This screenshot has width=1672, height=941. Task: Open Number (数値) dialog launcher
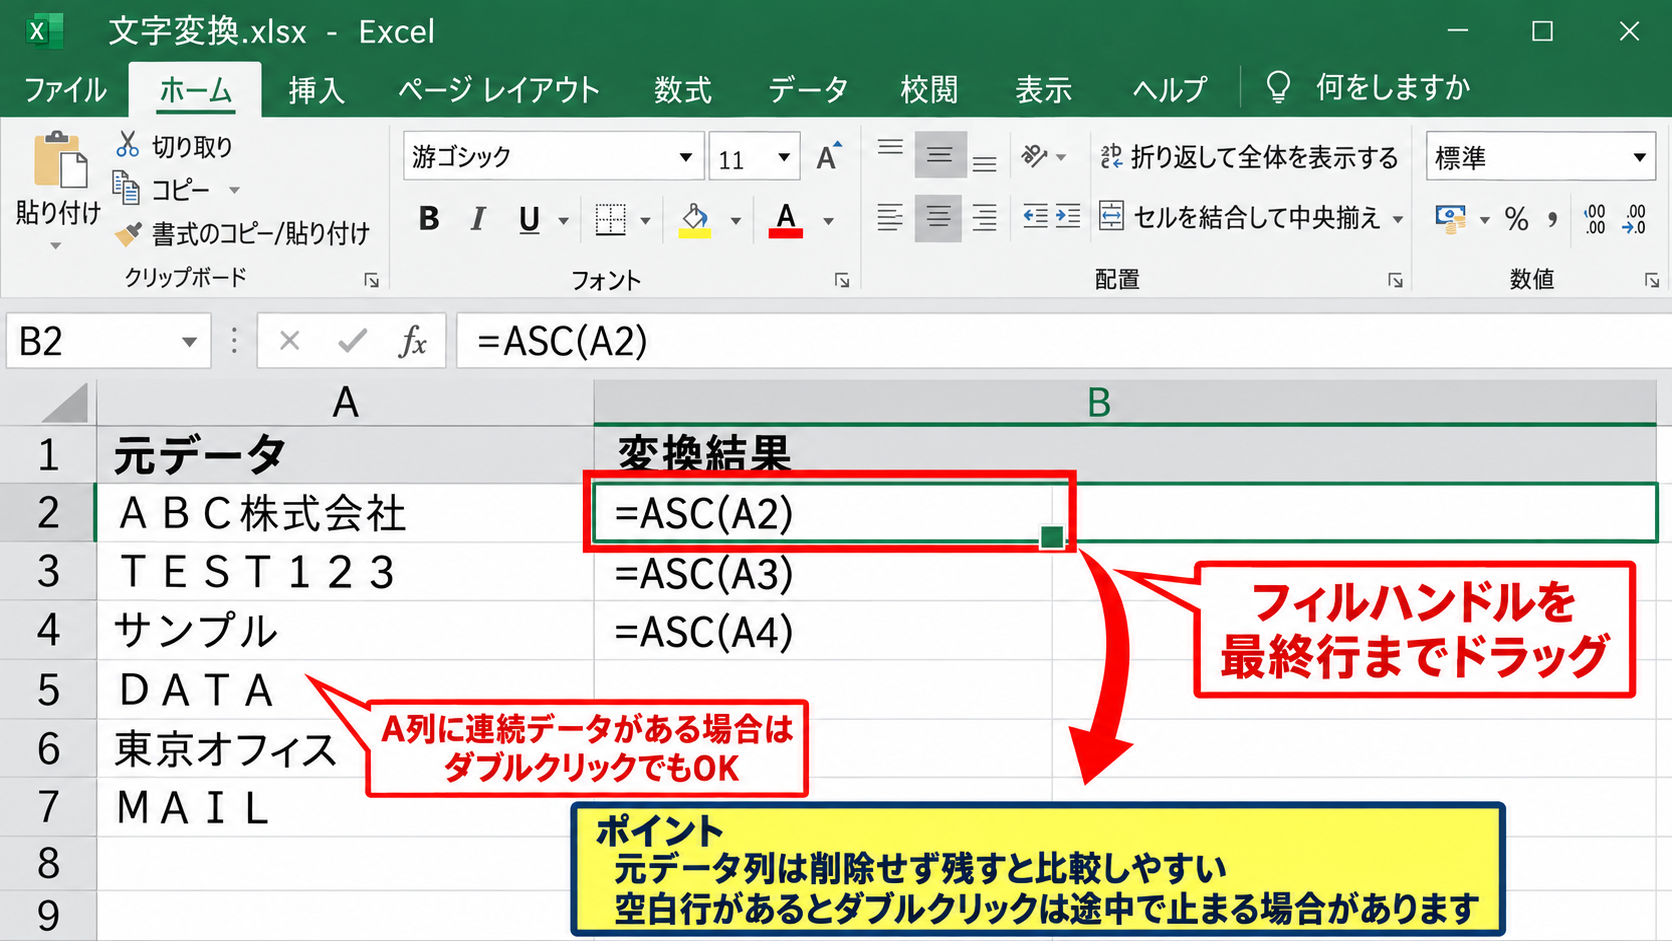click(x=1652, y=281)
